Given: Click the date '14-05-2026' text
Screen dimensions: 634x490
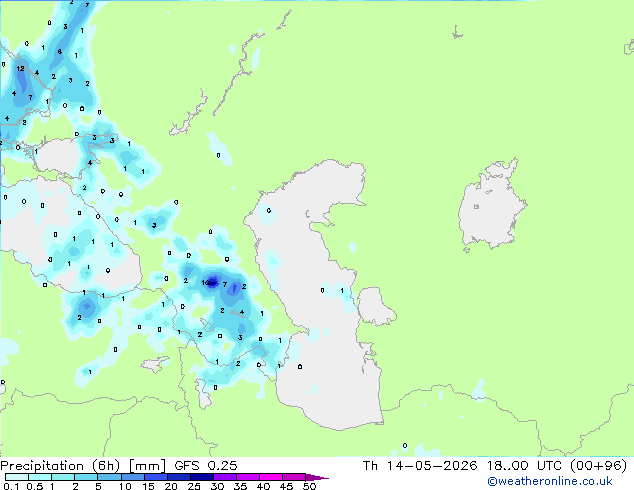Looking at the screenshot, I should coord(432,466).
